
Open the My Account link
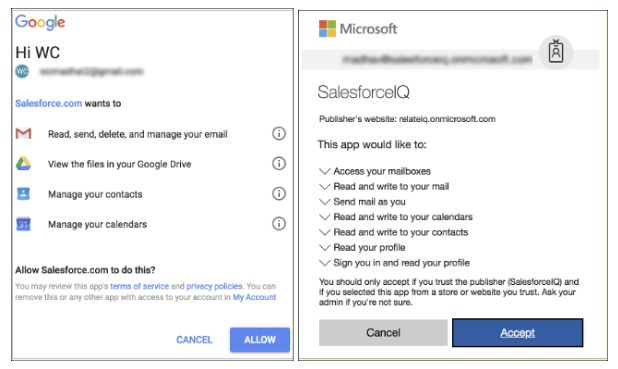(254, 297)
